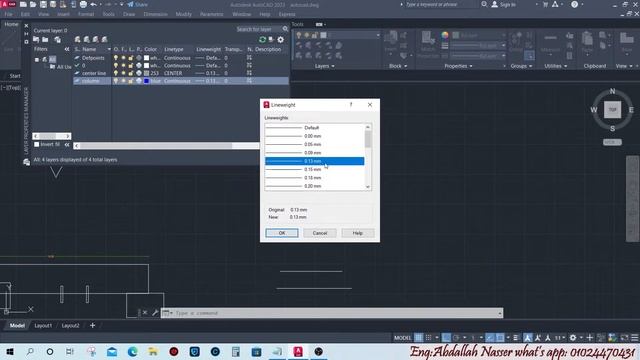Open File Explorer from the taskbar
The height and width of the screenshot is (360, 640).
point(153,351)
